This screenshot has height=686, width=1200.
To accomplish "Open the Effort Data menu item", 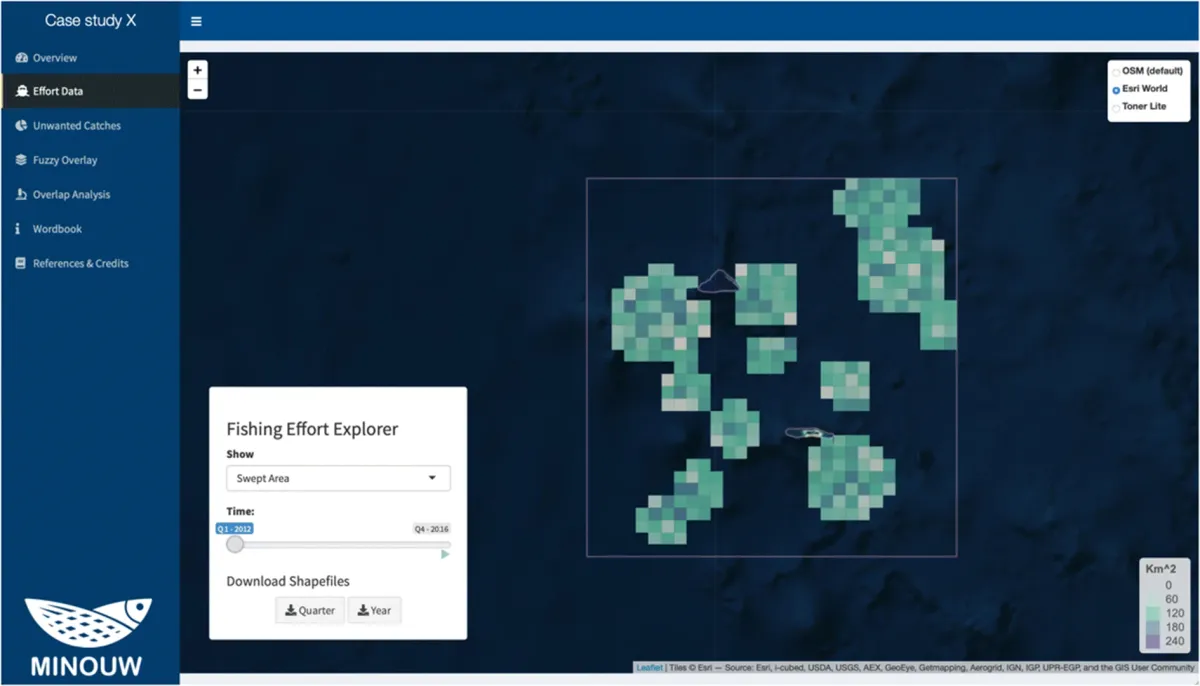I will [90, 91].
